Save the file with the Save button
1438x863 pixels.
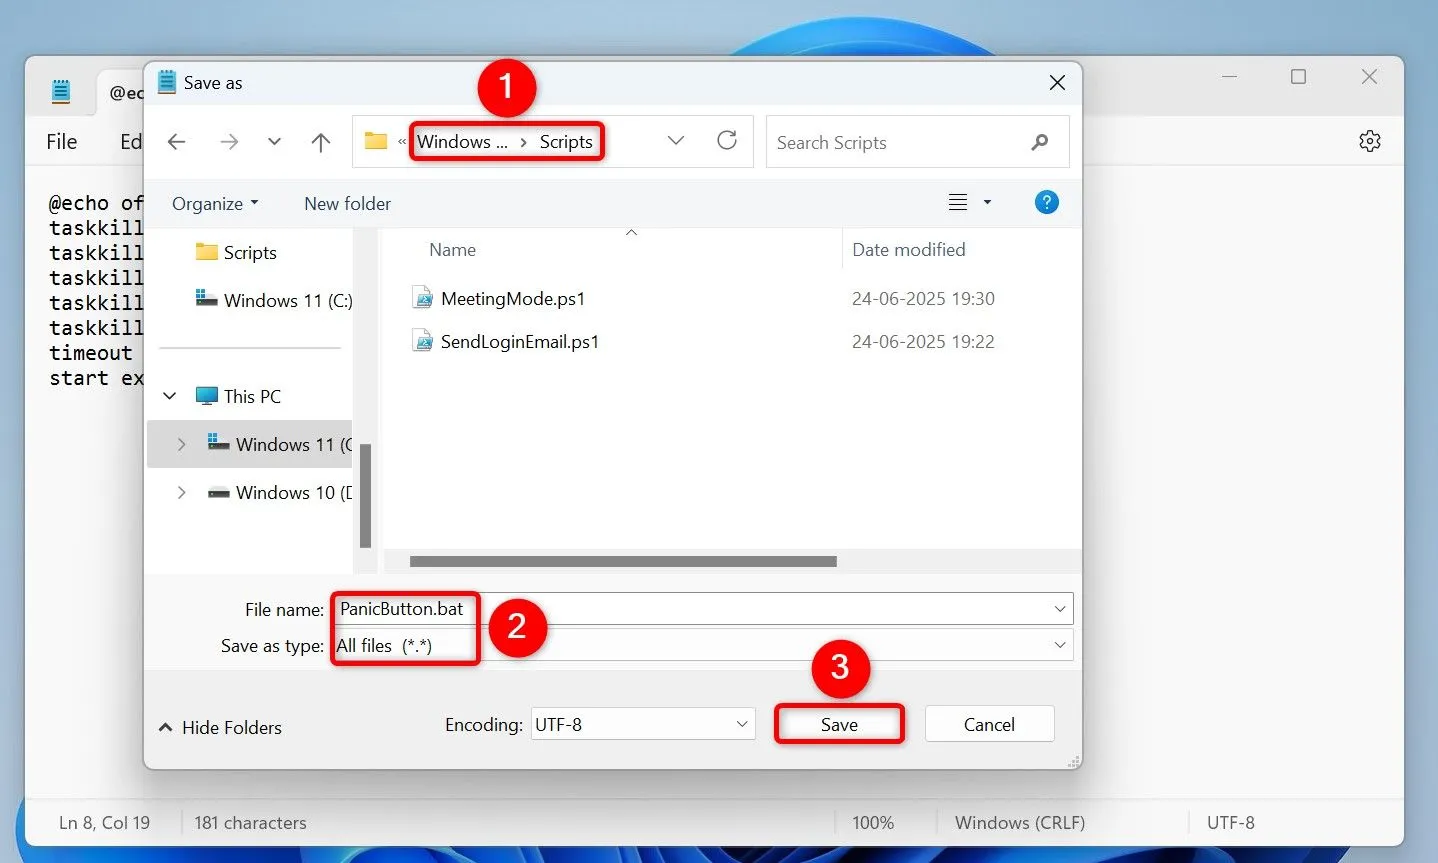click(x=839, y=723)
